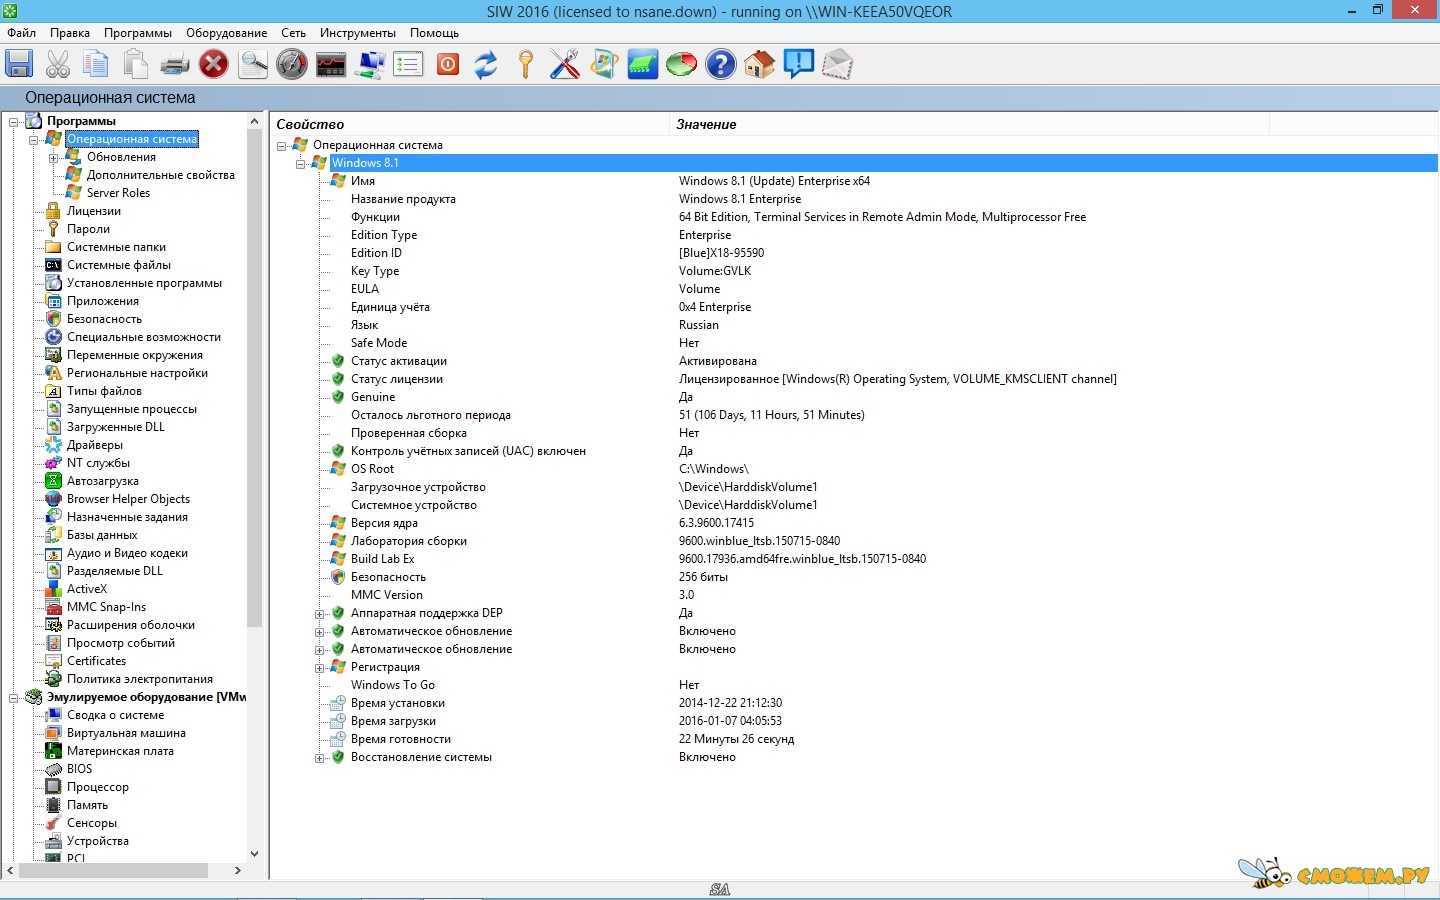This screenshot has width=1440, height=900.
Task: Click the green memory chip icon
Action: 642,65
